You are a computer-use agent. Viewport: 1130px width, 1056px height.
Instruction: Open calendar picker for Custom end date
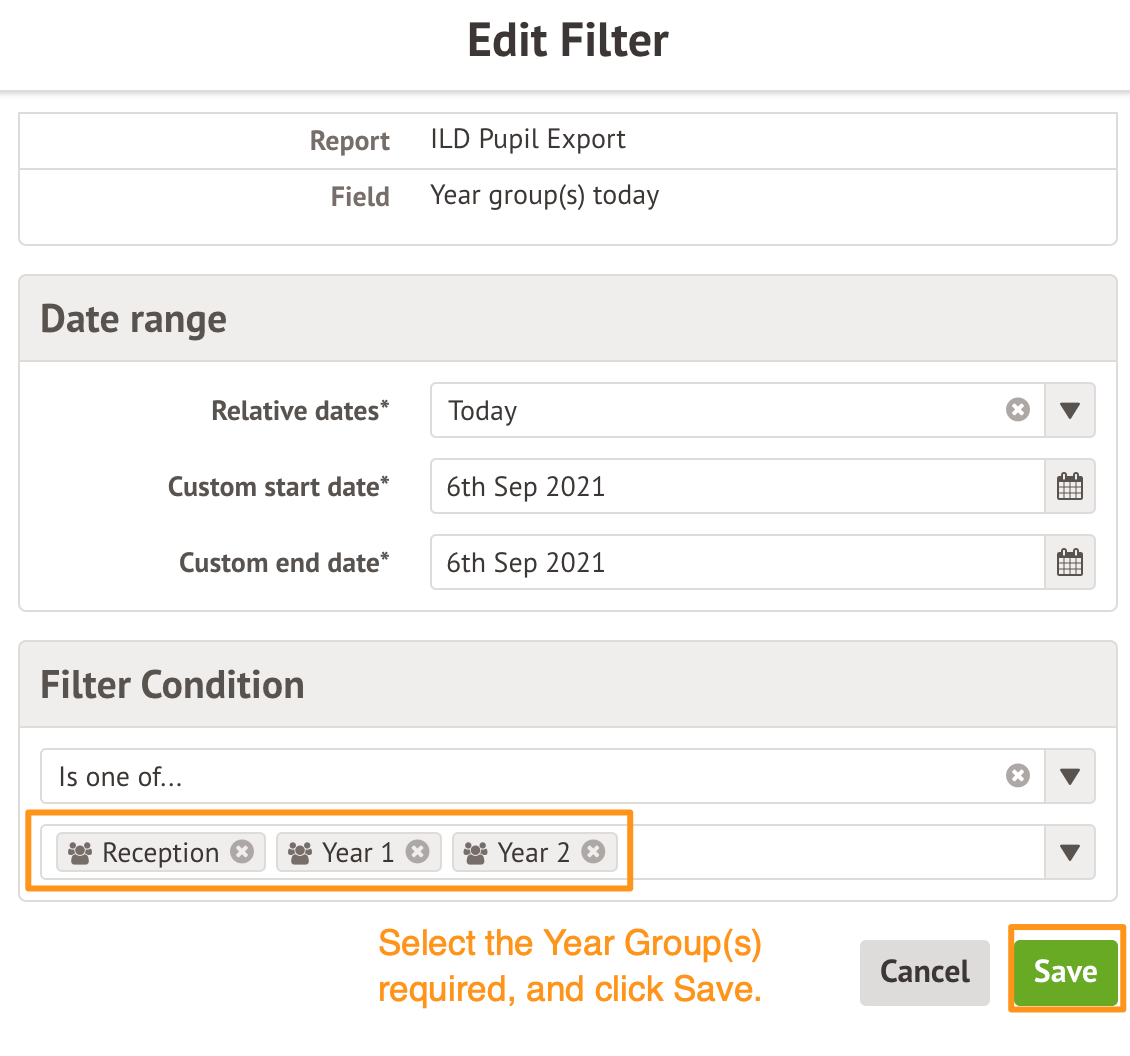pyautogui.click(x=1070, y=563)
